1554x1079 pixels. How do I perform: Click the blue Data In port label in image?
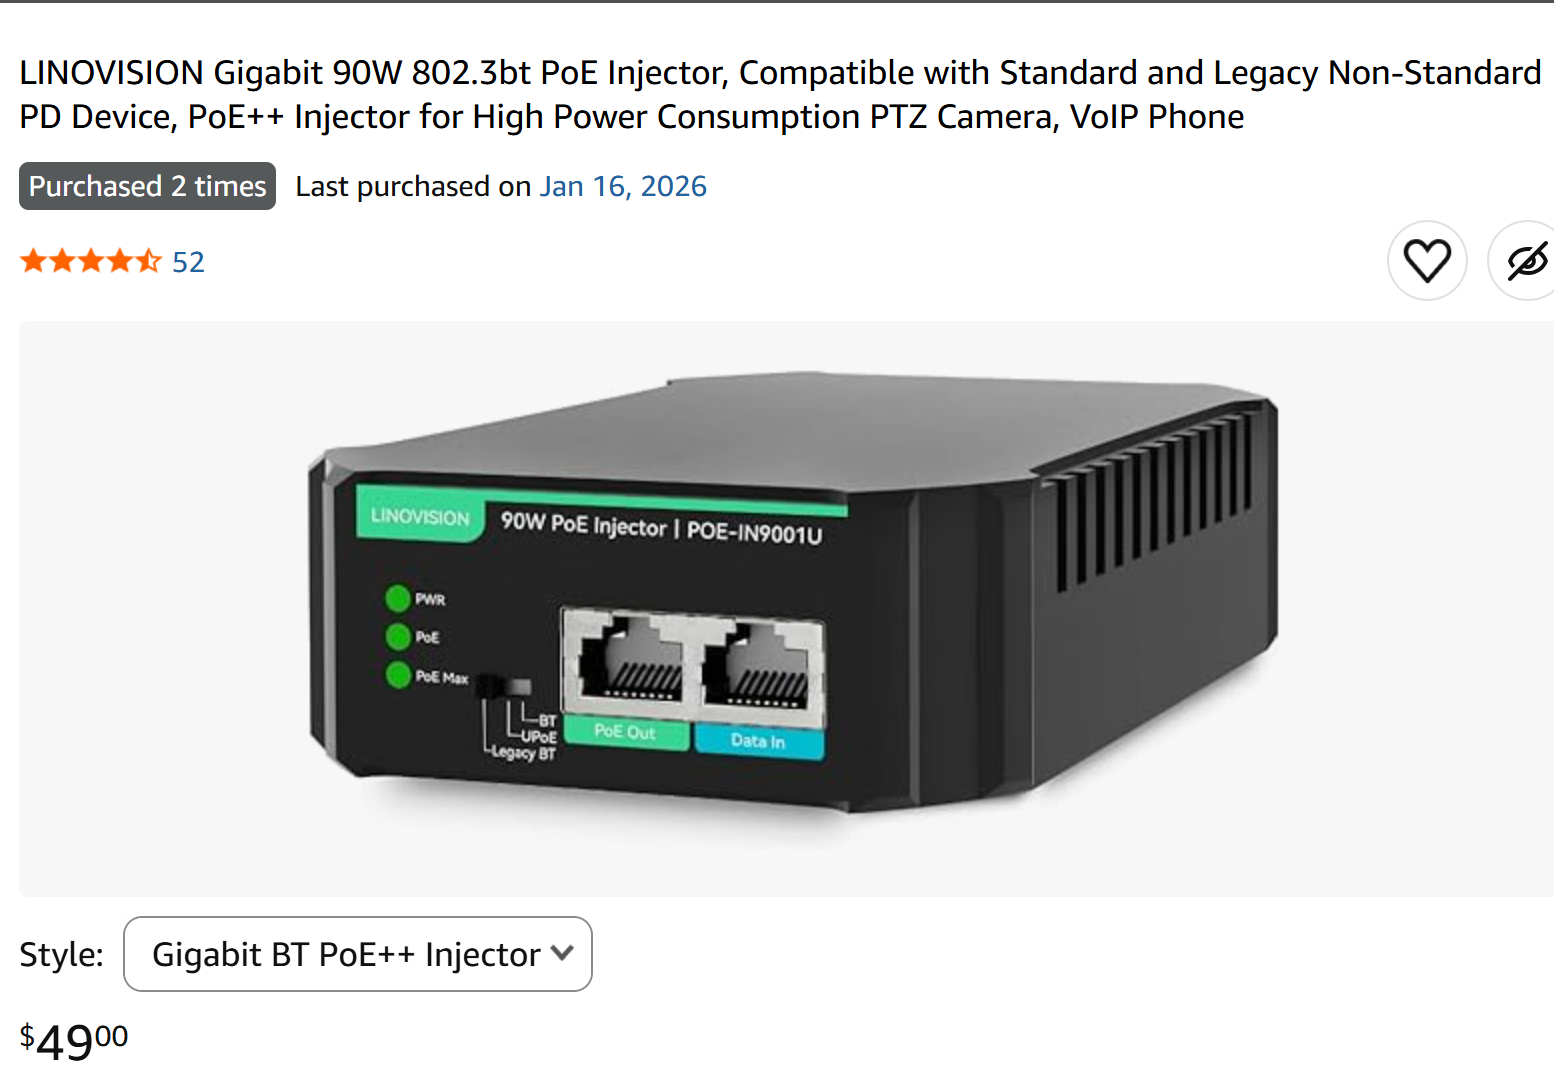pyautogui.click(x=759, y=741)
